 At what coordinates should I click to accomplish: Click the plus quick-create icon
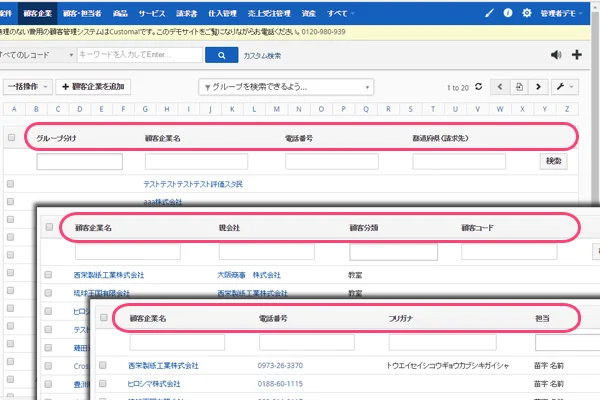pos(575,55)
